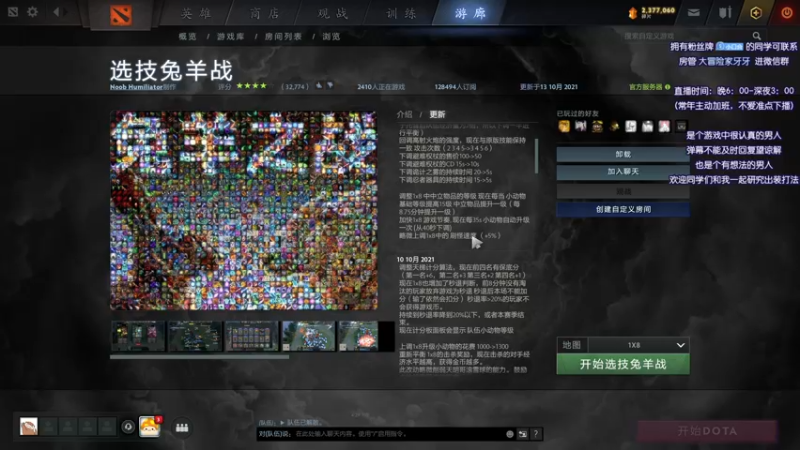The width and height of the screenshot is (800, 450).
Task: Click the large game preview image
Action: point(244,210)
